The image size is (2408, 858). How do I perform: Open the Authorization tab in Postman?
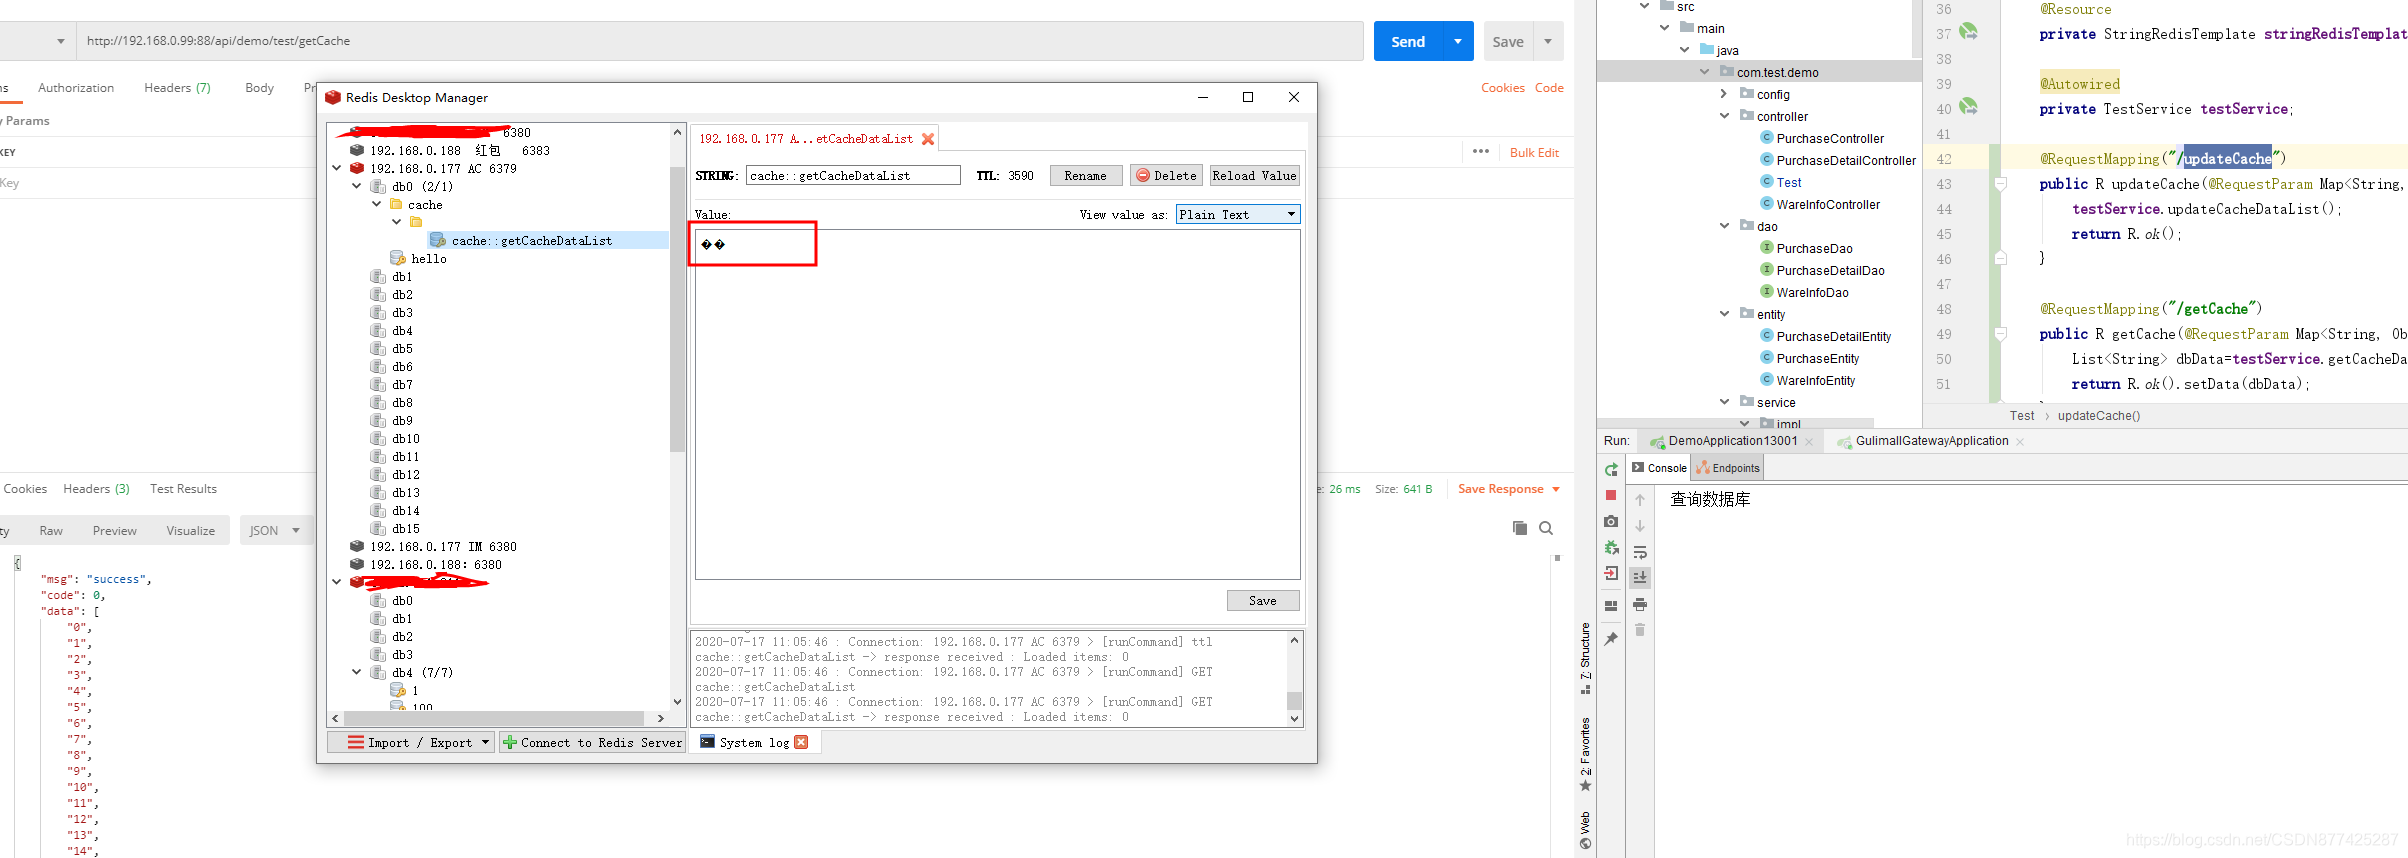pyautogui.click(x=76, y=88)
